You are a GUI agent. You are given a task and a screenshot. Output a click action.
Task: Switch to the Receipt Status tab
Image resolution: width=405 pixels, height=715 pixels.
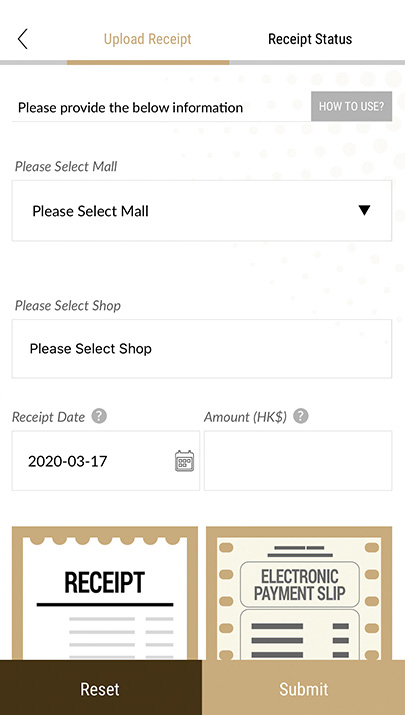[x=310, y=39]
